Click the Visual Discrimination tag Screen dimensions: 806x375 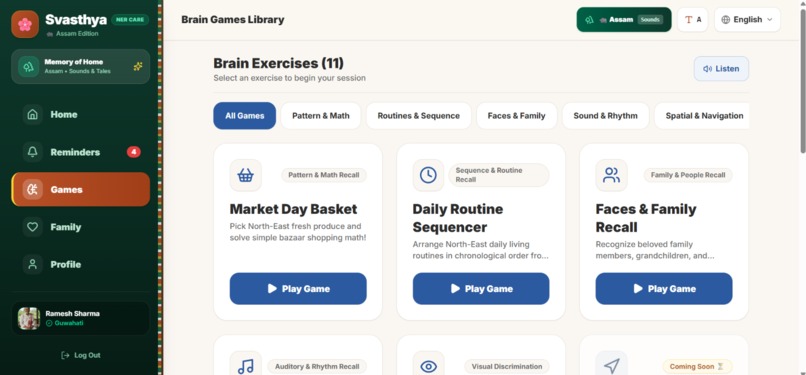507,367
